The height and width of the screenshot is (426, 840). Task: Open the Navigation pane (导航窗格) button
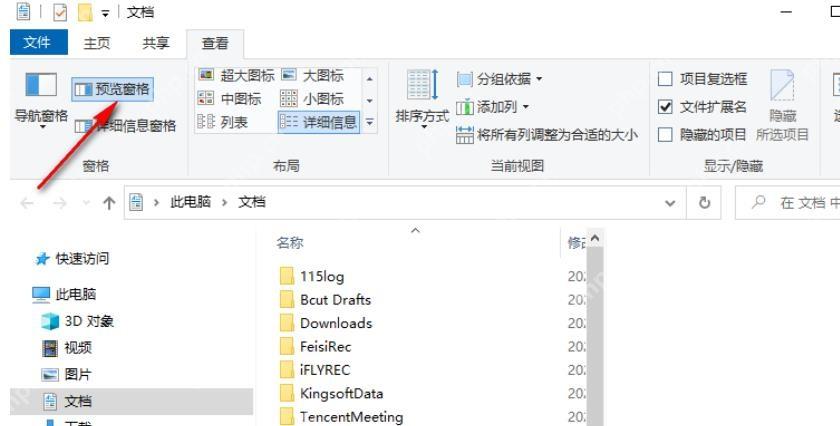pos(41,99)
